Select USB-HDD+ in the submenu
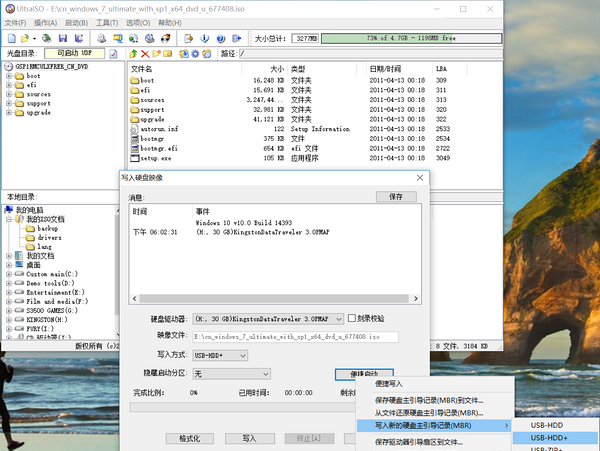600x451 pixels. coord(556,438)
